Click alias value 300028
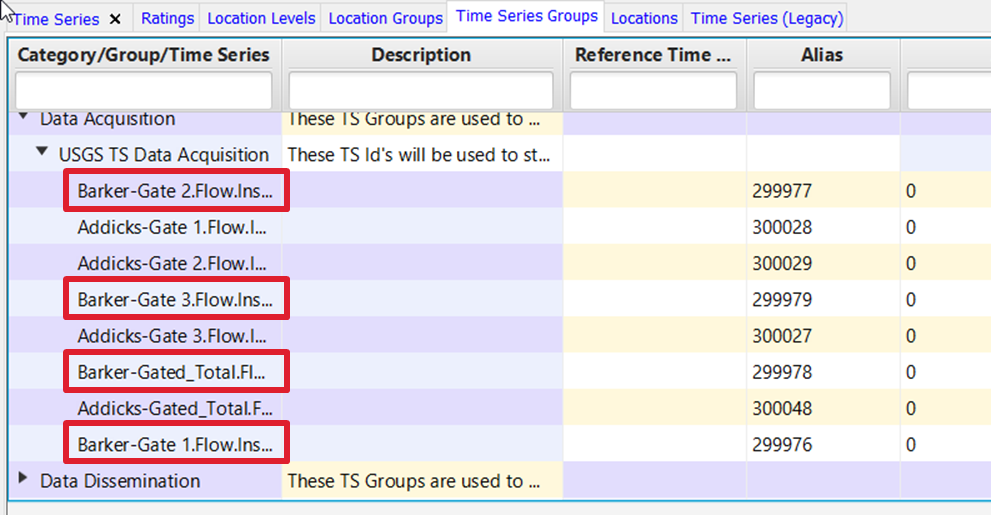Screen dimensions: 991x515 [x=782, y=227]
